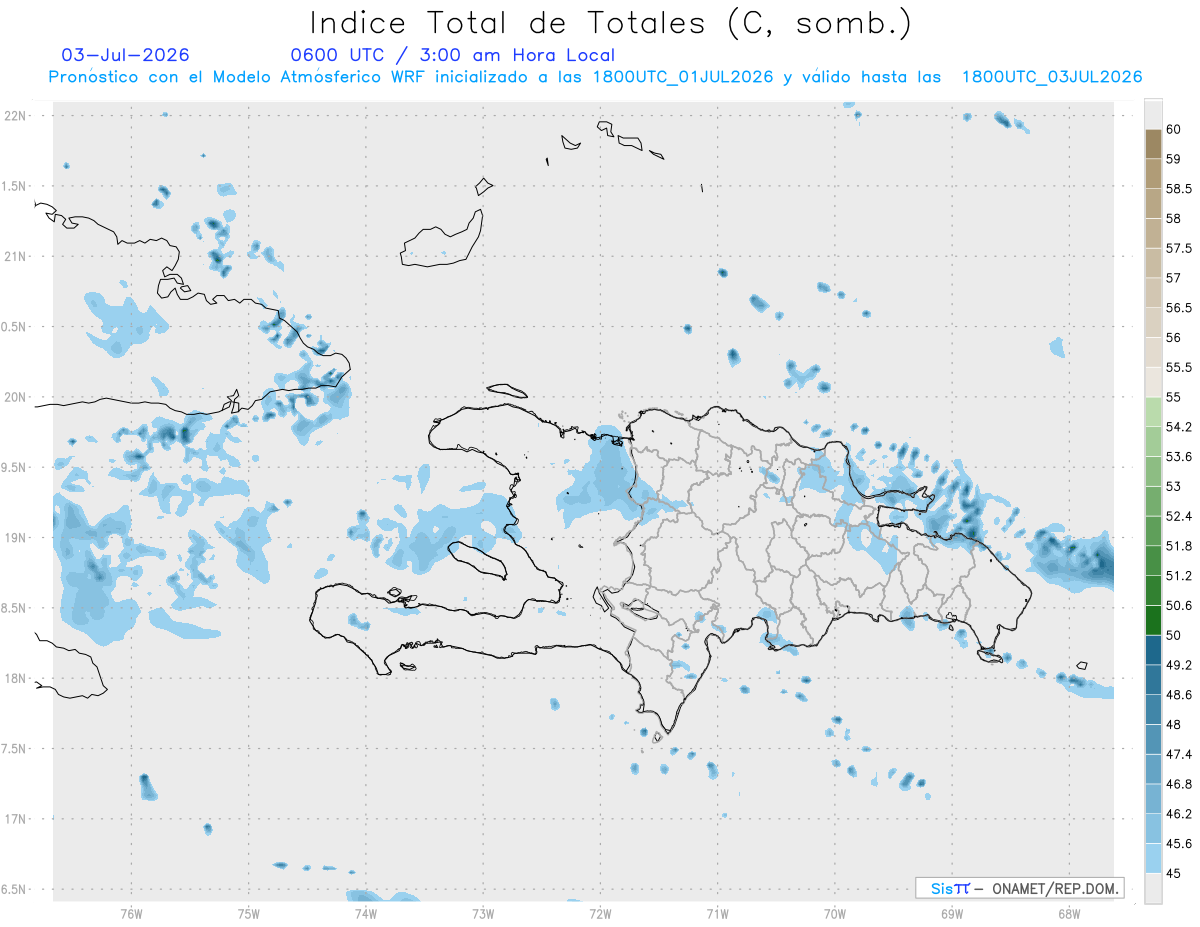Pick the dark green swatch between 50 and 50.6
Image resolution: width=1200 pixels, height=927 pixels.
[1153, 620]
